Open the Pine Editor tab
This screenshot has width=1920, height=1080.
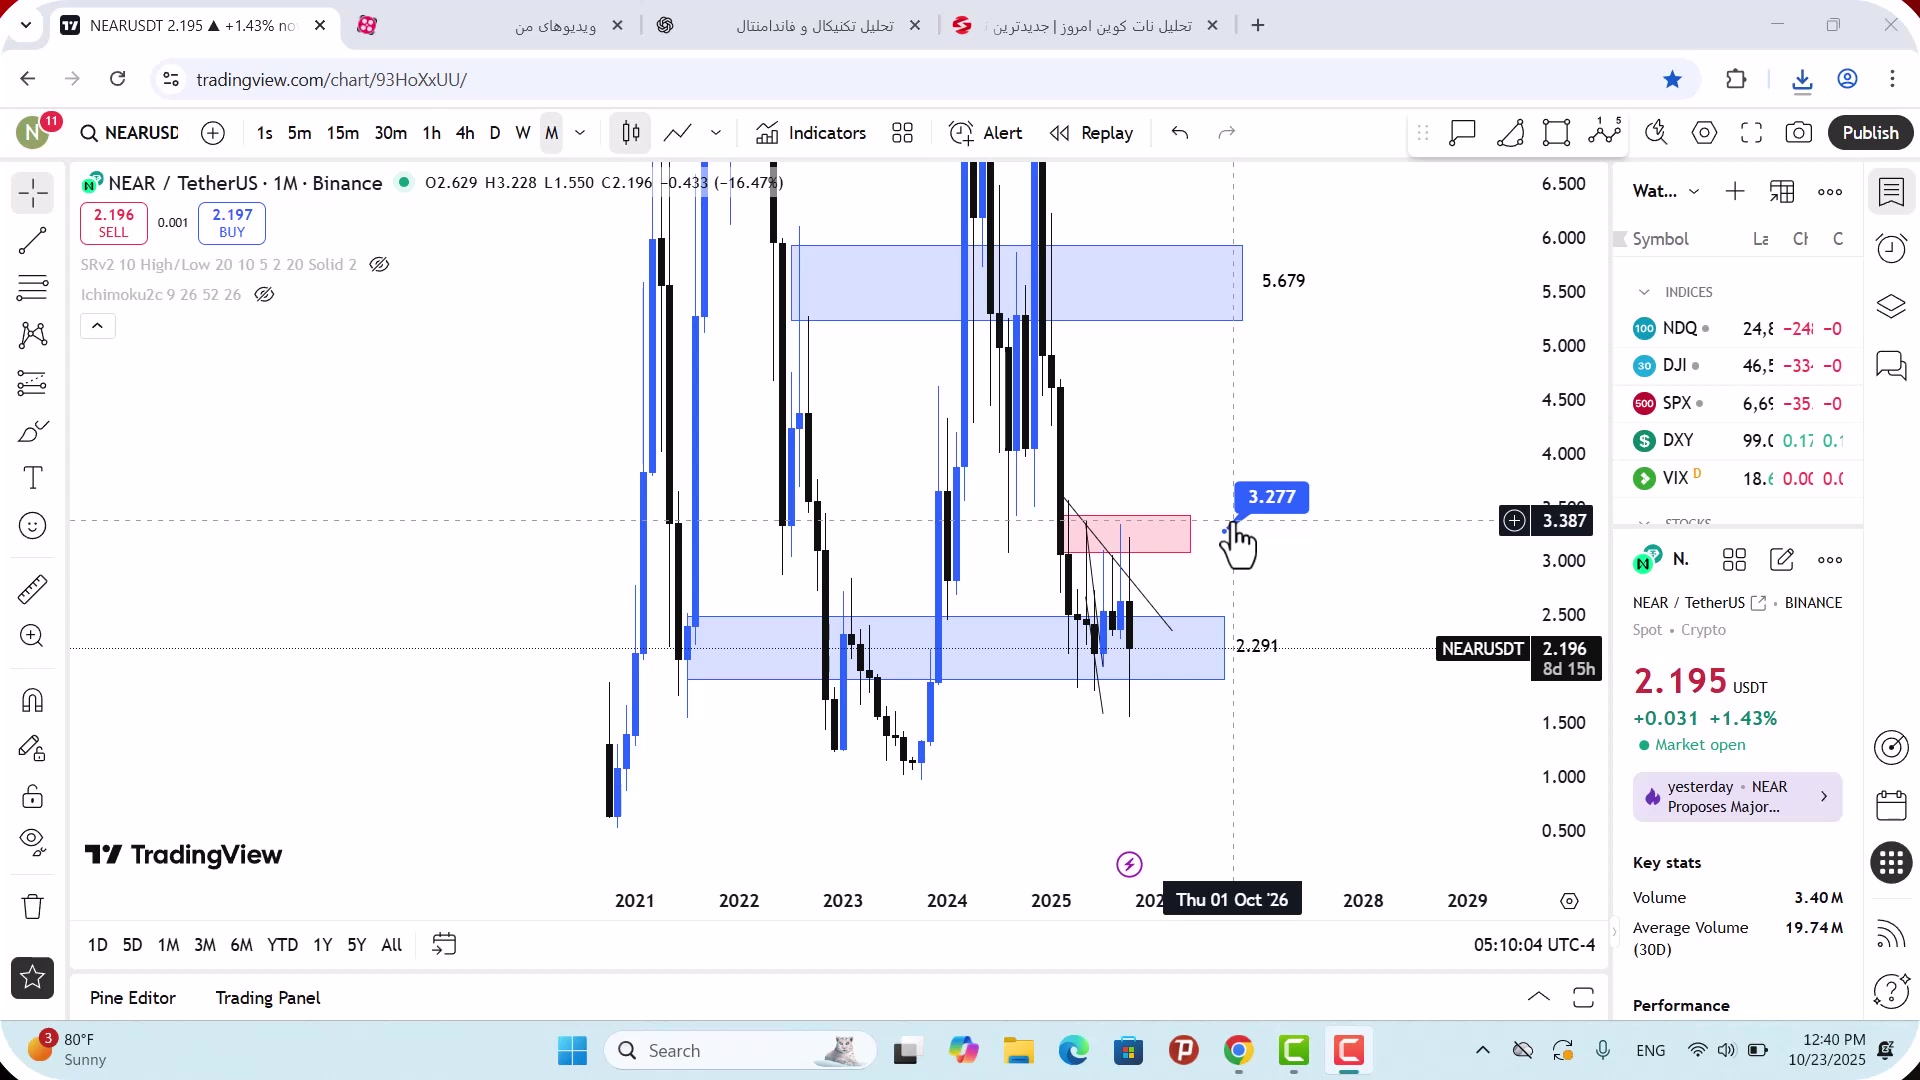pos(133,998)
